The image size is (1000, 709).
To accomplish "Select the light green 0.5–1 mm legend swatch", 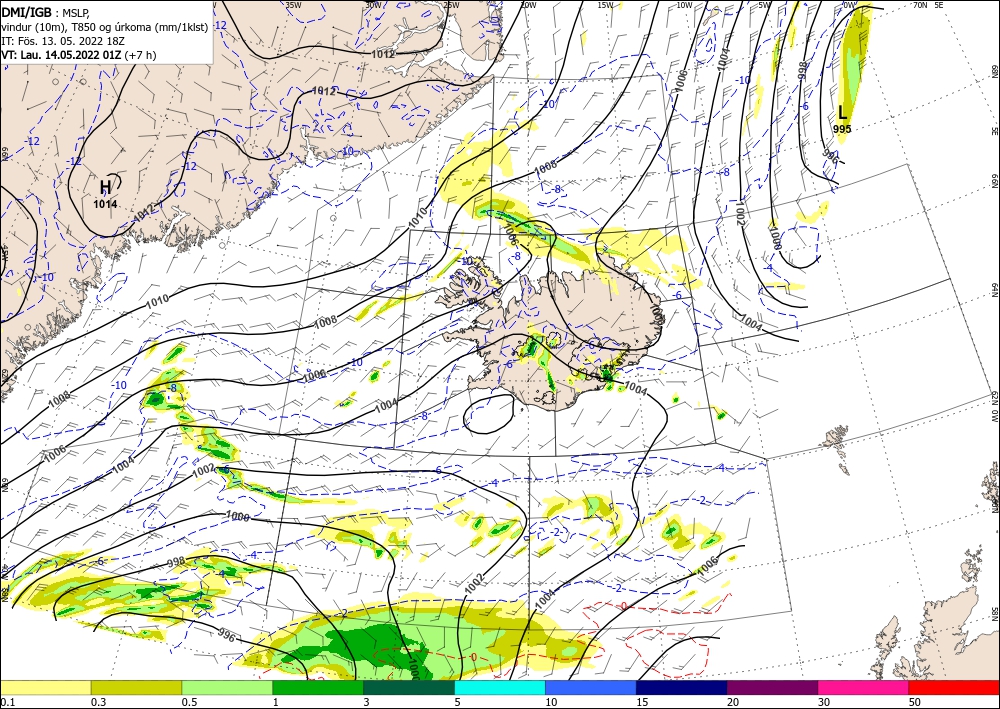I will tap(227, 687).
